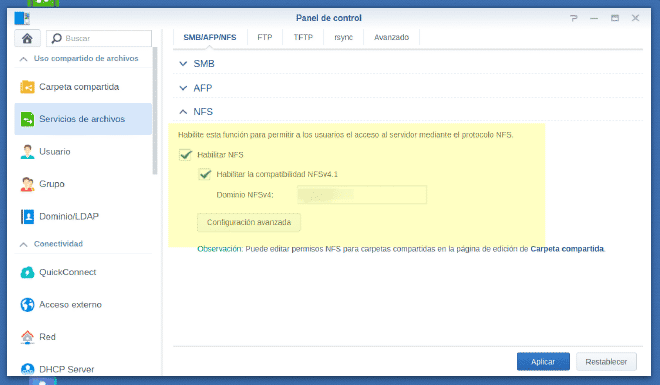Click the Aplicar button

[x=543, y=362]
